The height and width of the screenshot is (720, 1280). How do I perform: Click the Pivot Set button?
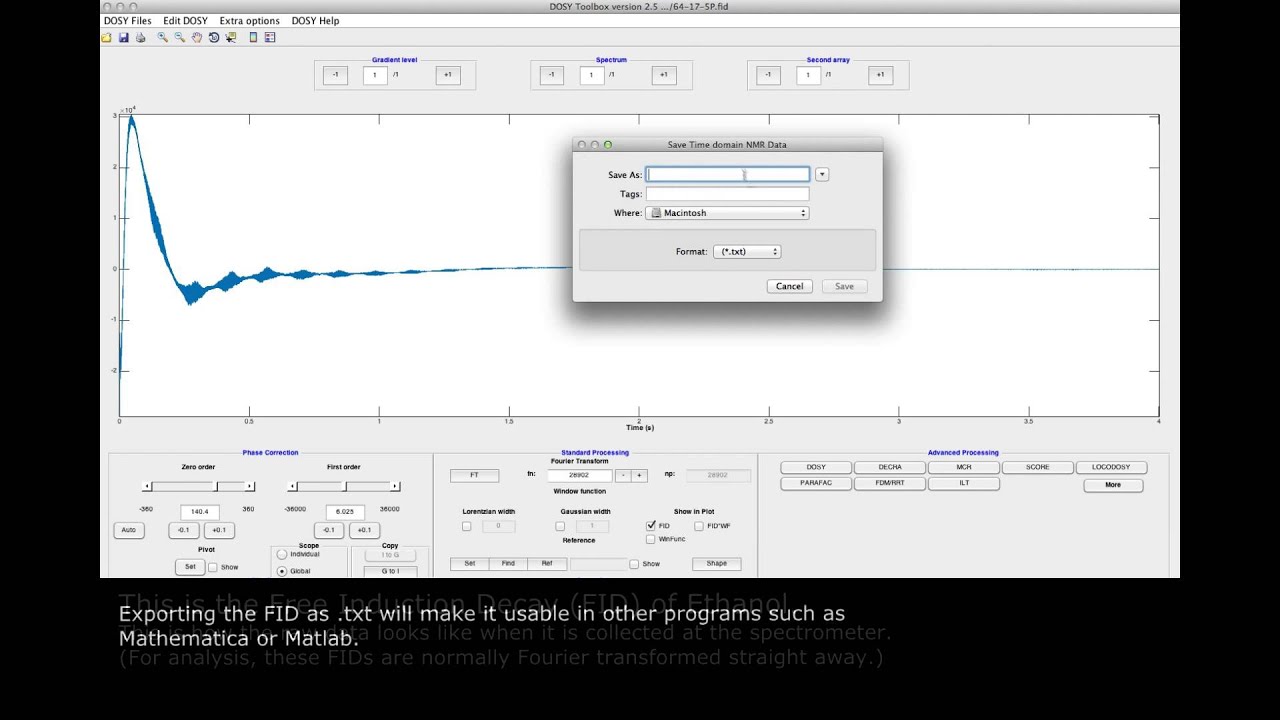point(190,567)
